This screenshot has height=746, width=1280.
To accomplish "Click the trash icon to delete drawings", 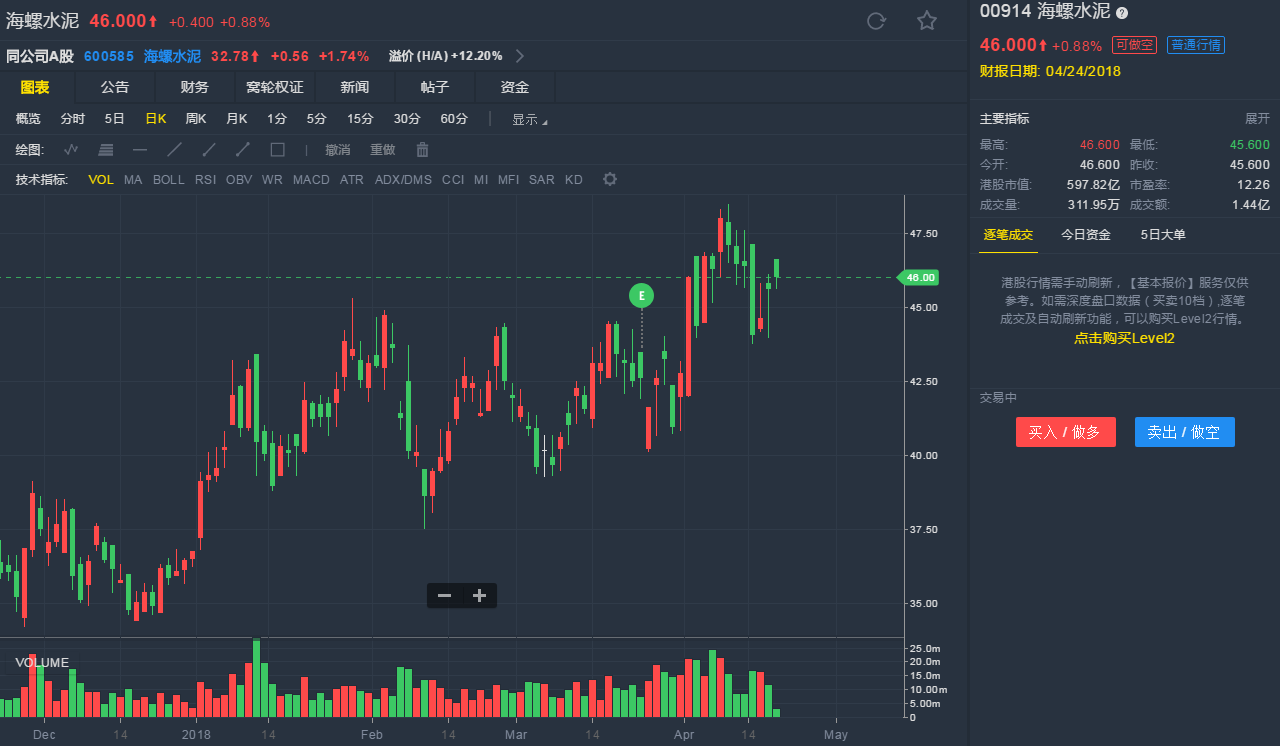I will 422,150.
